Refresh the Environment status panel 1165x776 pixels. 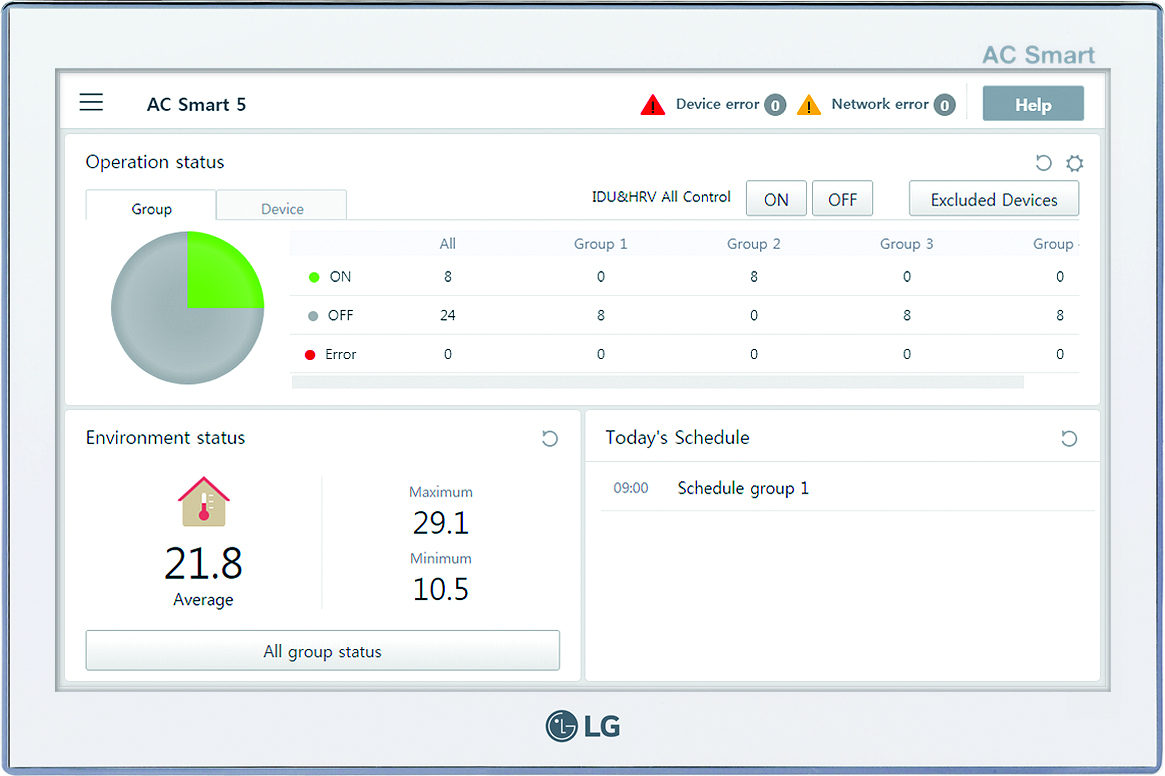click(x=549, y=438)
